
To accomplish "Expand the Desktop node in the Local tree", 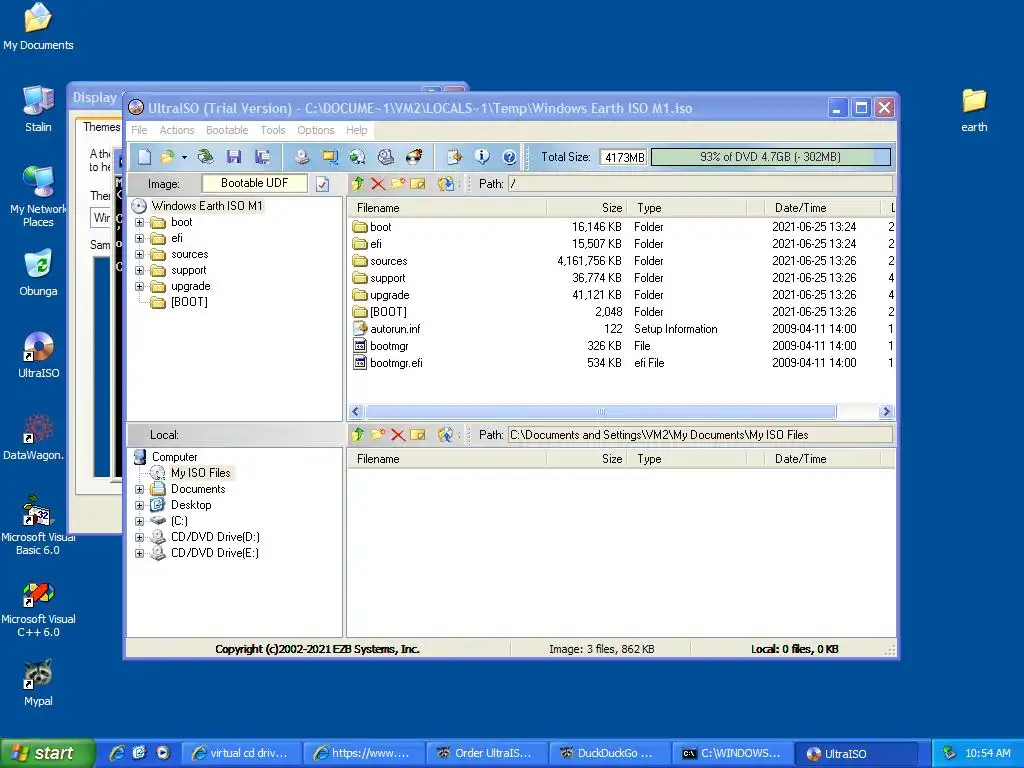I will pos(139,505).
